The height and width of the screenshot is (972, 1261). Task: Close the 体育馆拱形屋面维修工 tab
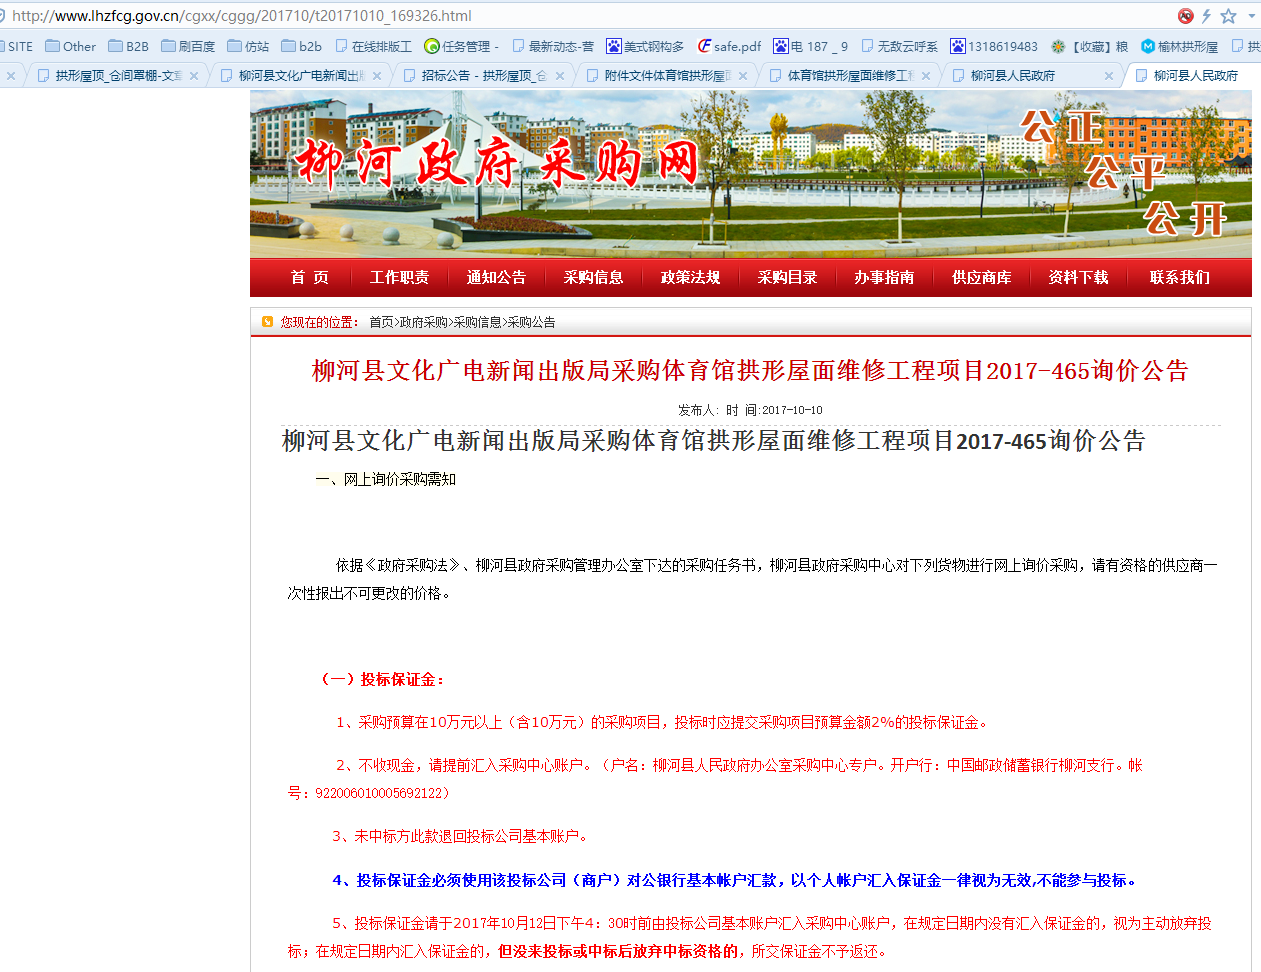click(x=926, y=76)
